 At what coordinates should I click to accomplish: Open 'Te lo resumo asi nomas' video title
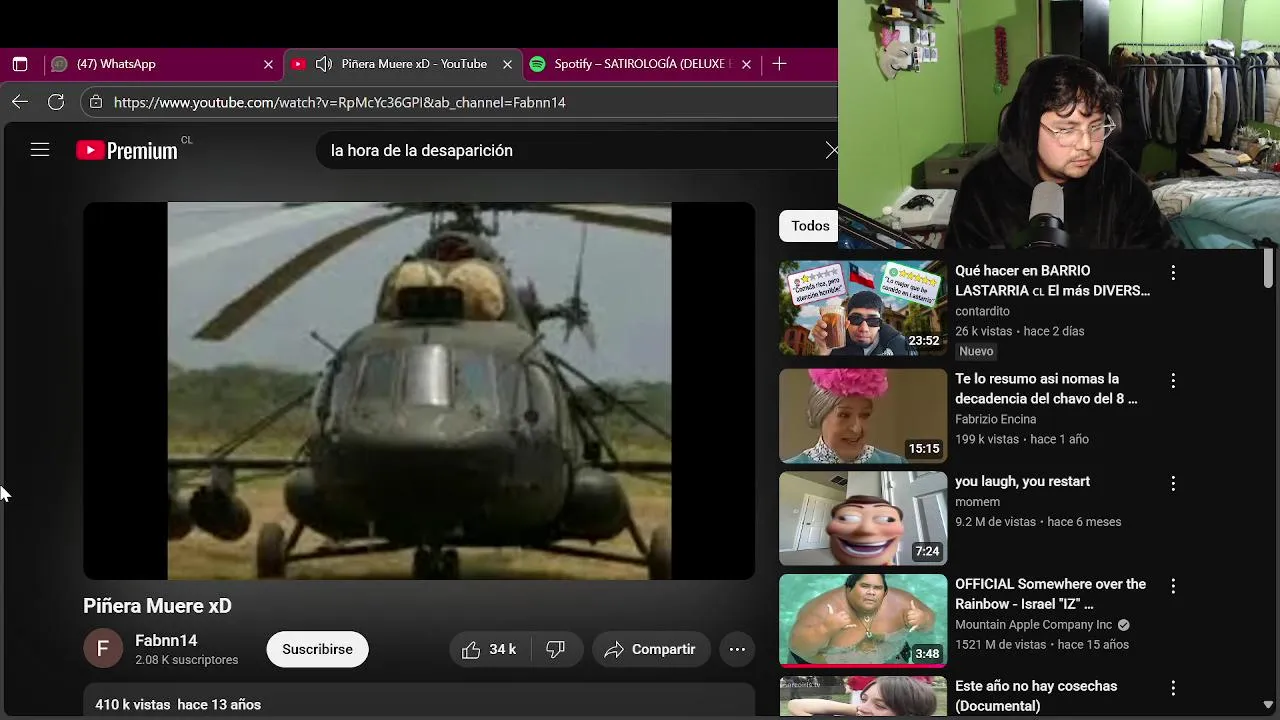click(x=1046, y=389)
